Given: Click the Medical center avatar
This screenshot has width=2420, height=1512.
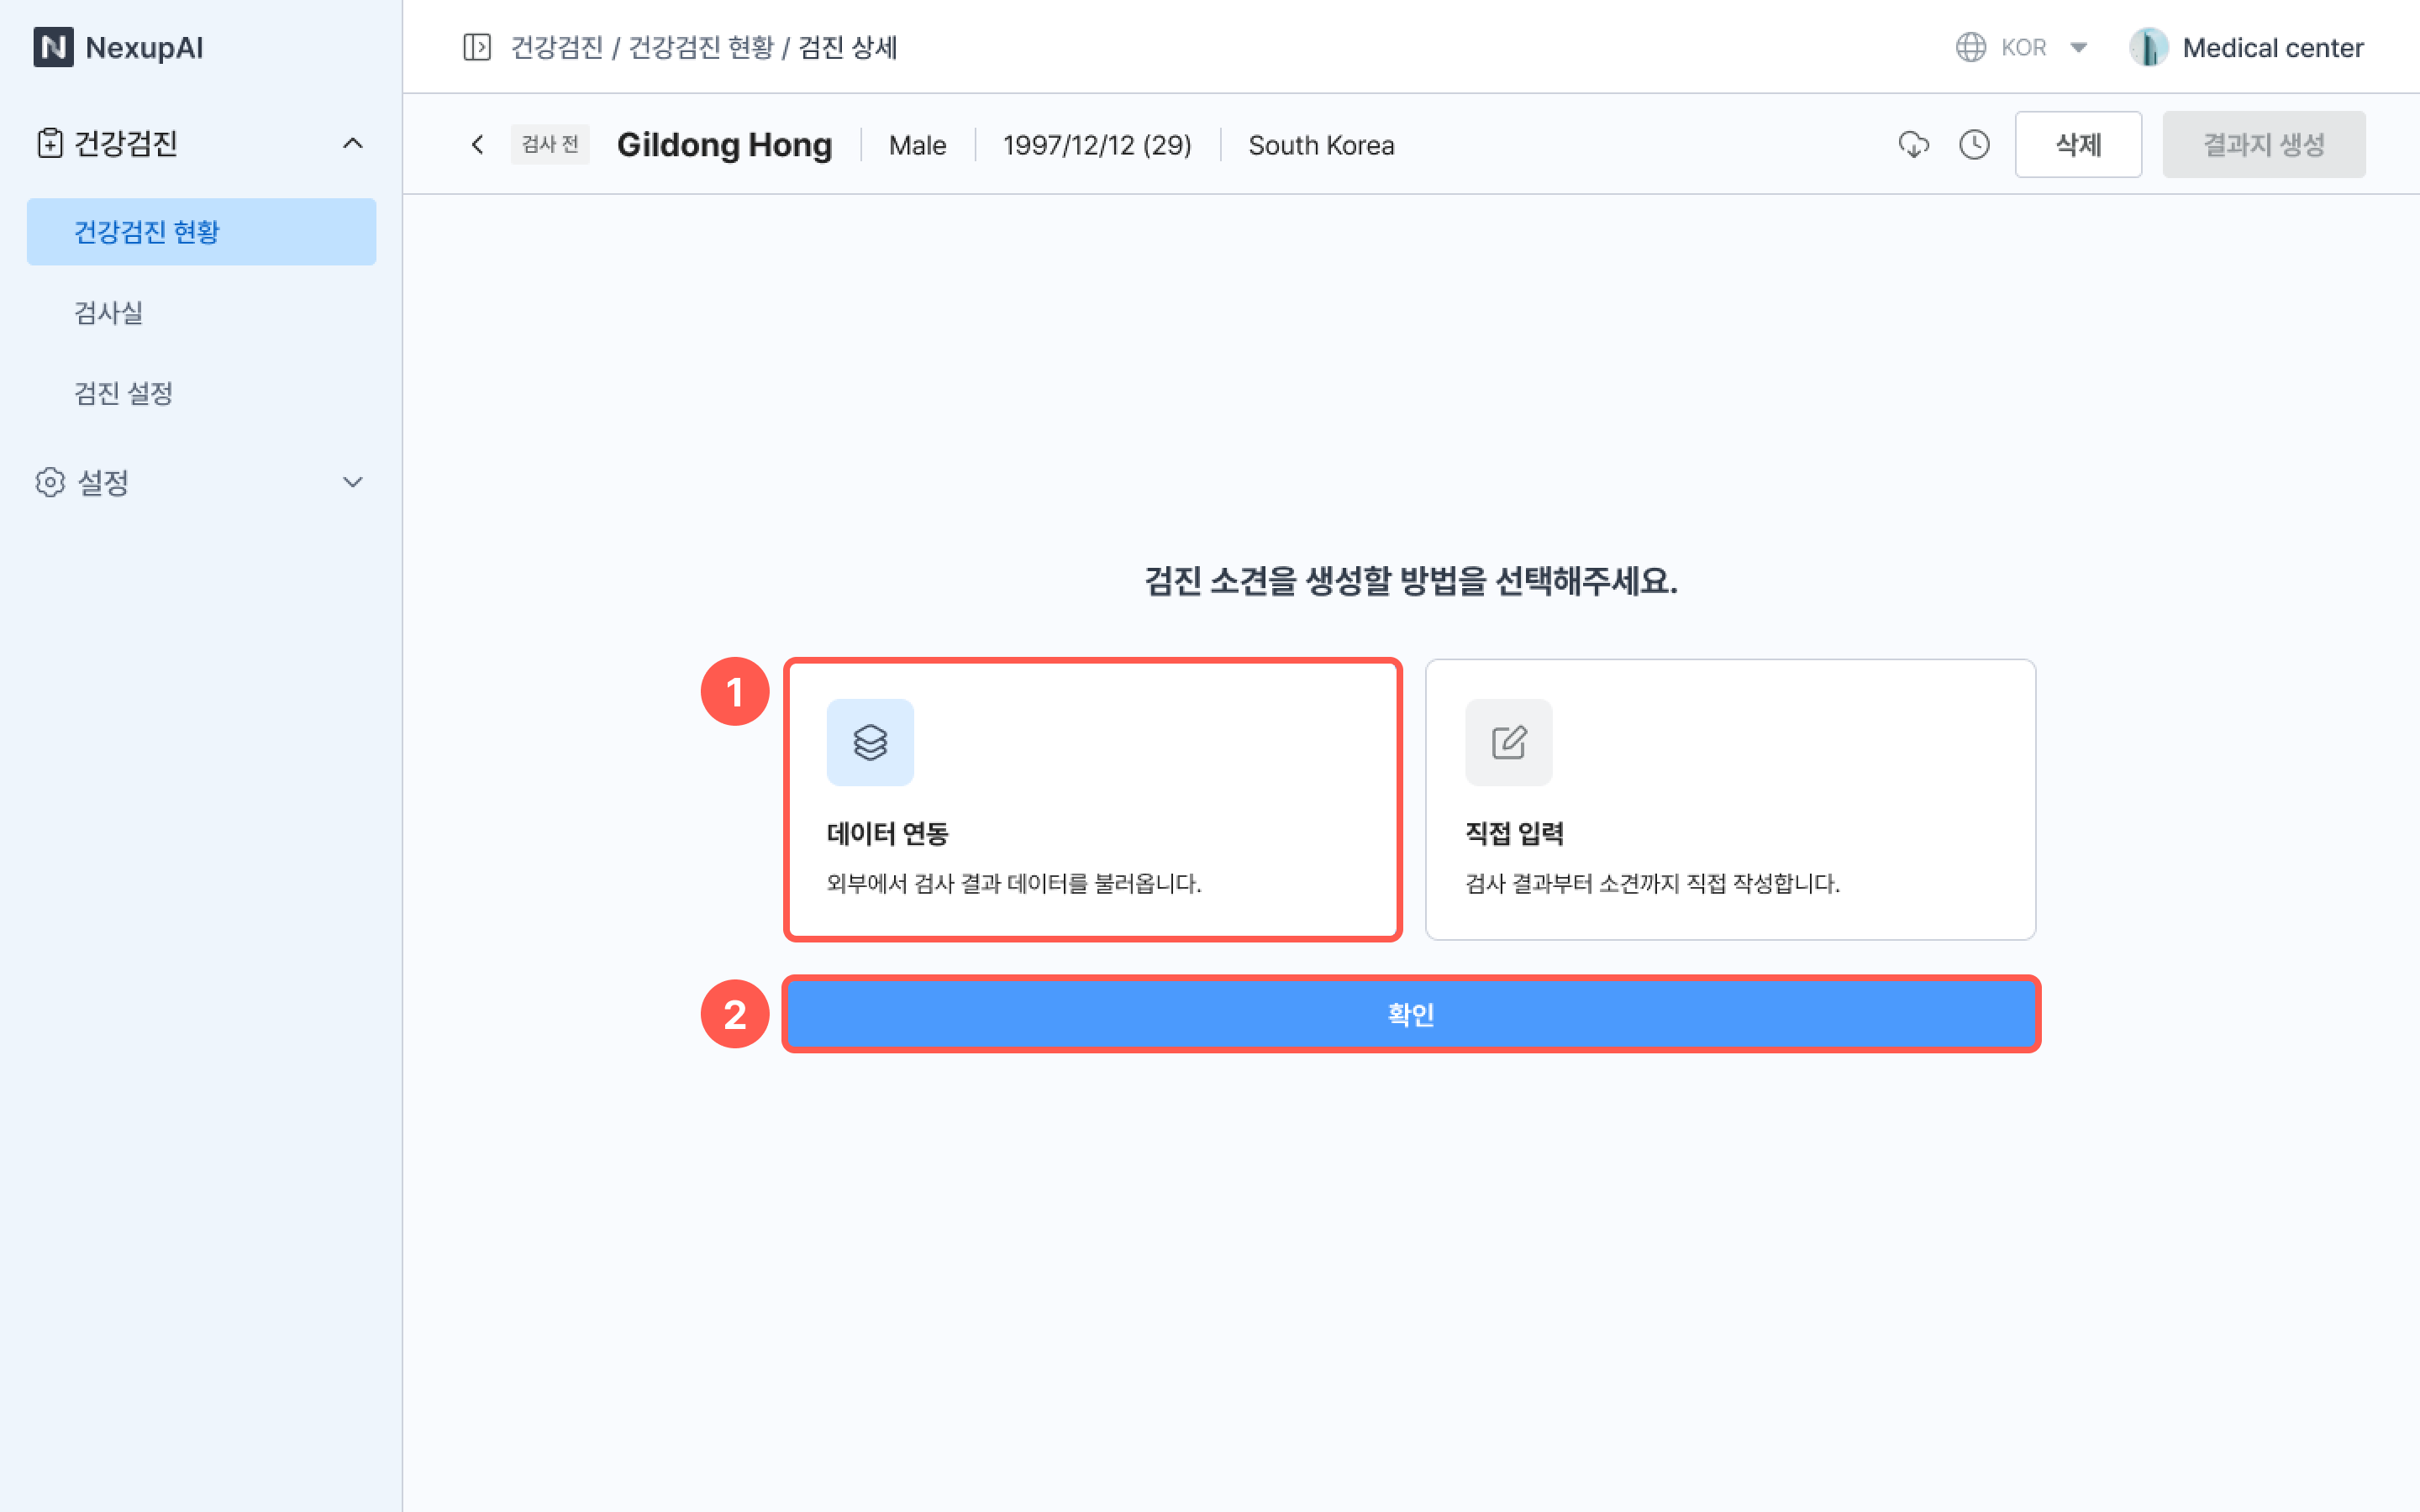Looking at the screenshot, I should 2148,47.
